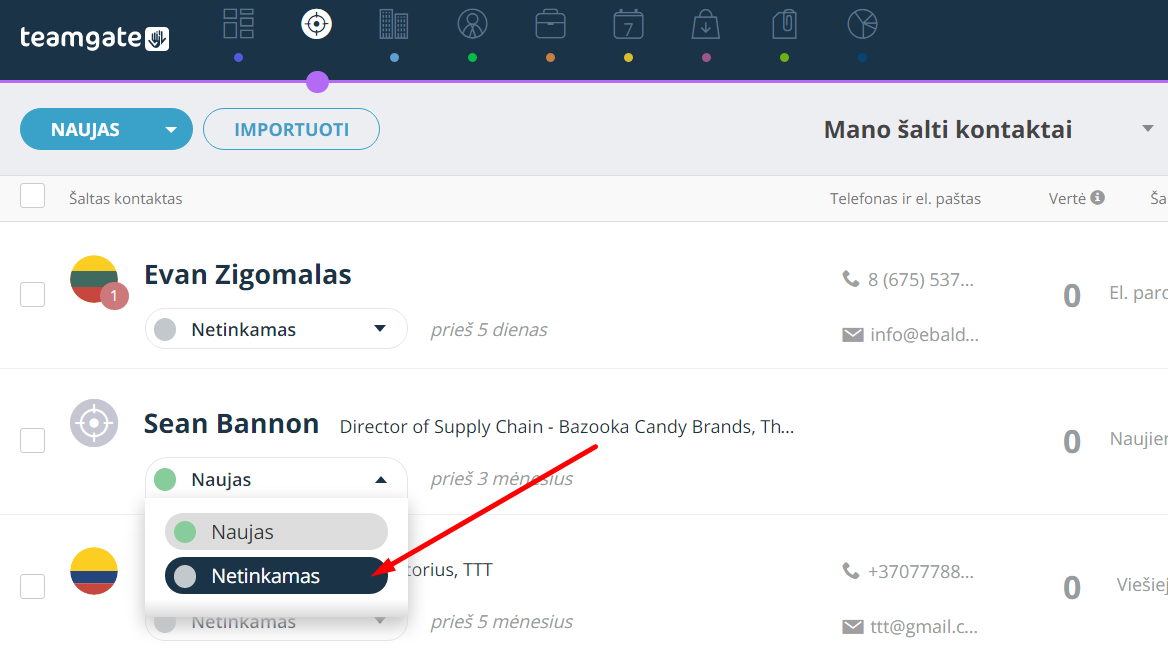Viewport: 1168px width, 670px height.
Task: Collapse Sean Bannon's Naujas status dropdown
Action: point(276,479)
